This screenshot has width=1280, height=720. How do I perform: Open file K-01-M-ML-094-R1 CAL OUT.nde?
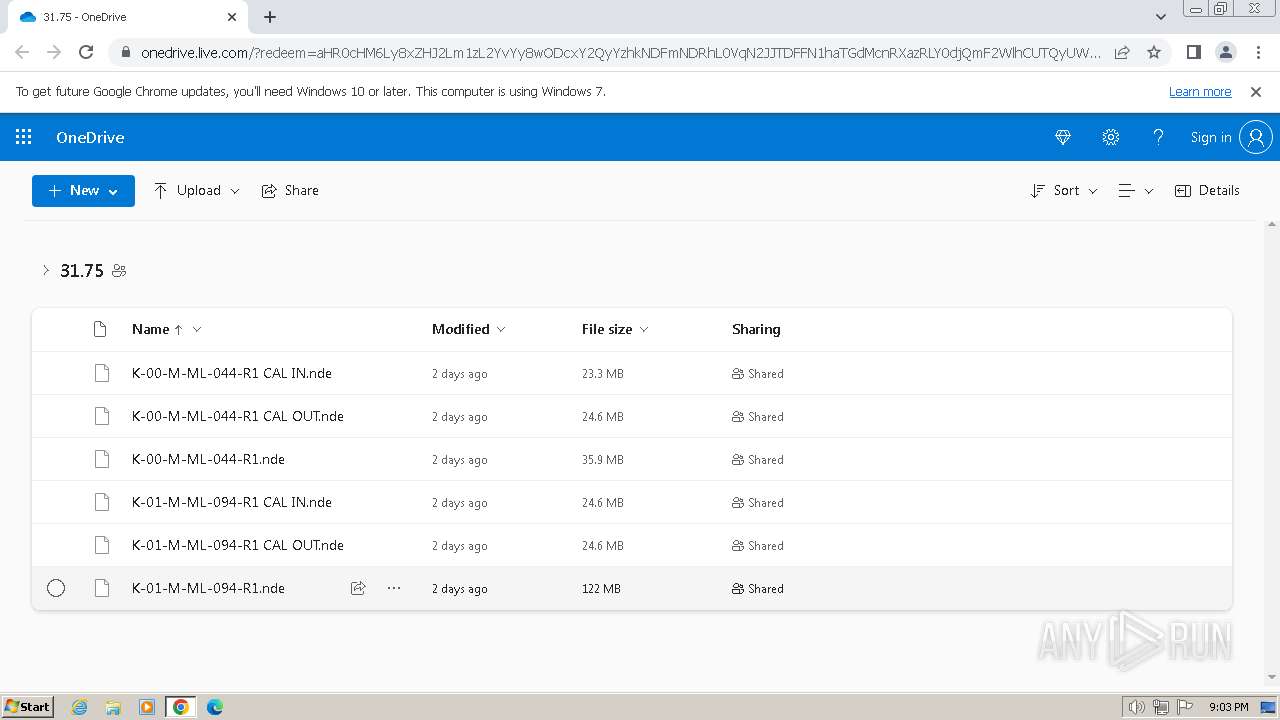pyautogui.click(x=238, y=545)
